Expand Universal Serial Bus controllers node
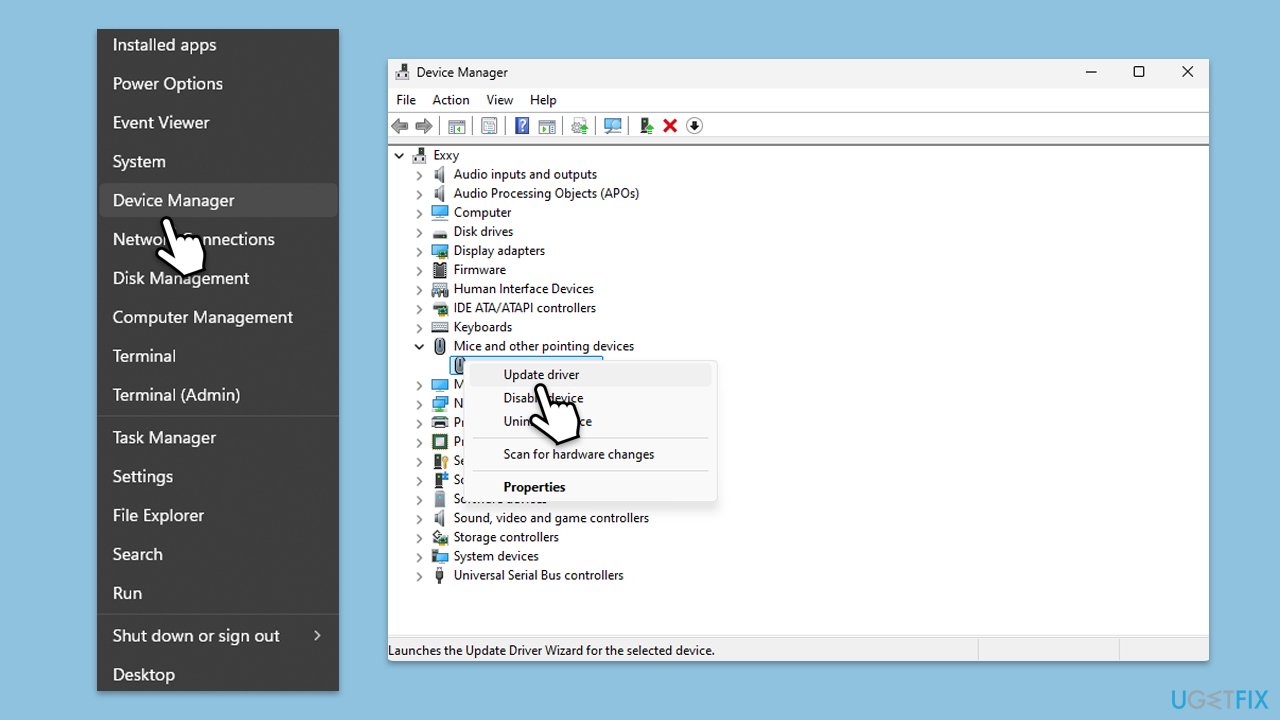Screen dimensions: 1280x720 [x=420, y=576]
